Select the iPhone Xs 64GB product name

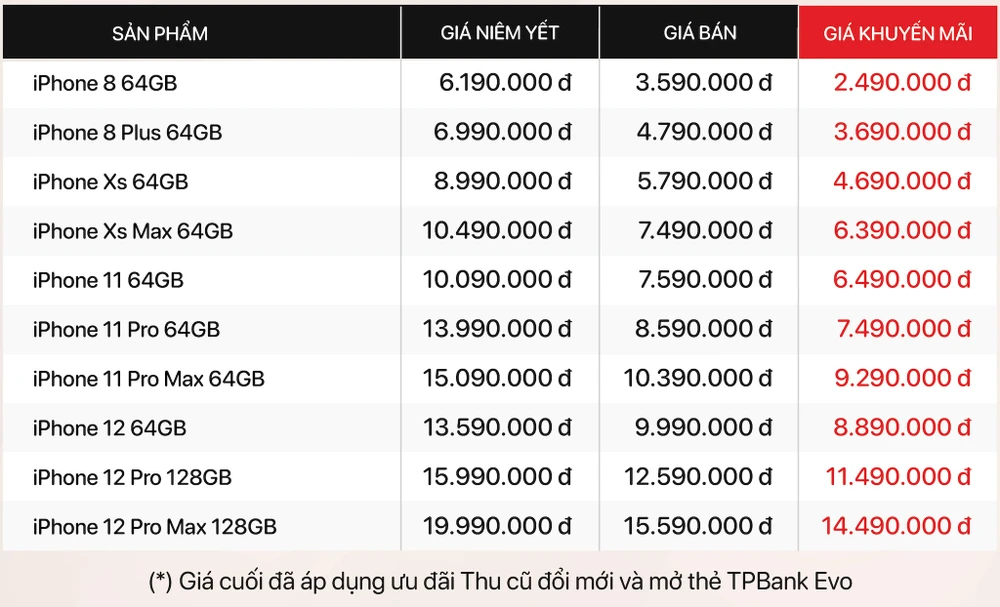(x=110, y=182)
